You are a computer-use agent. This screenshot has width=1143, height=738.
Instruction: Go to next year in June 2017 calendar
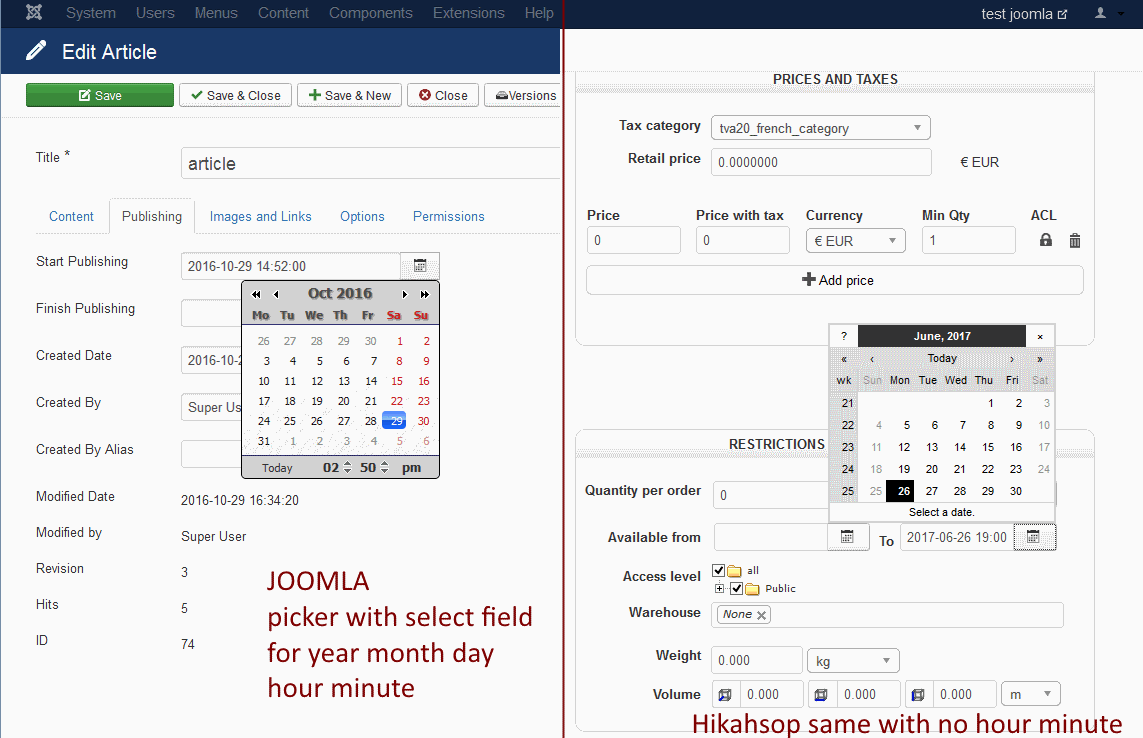click(1040, 359)
